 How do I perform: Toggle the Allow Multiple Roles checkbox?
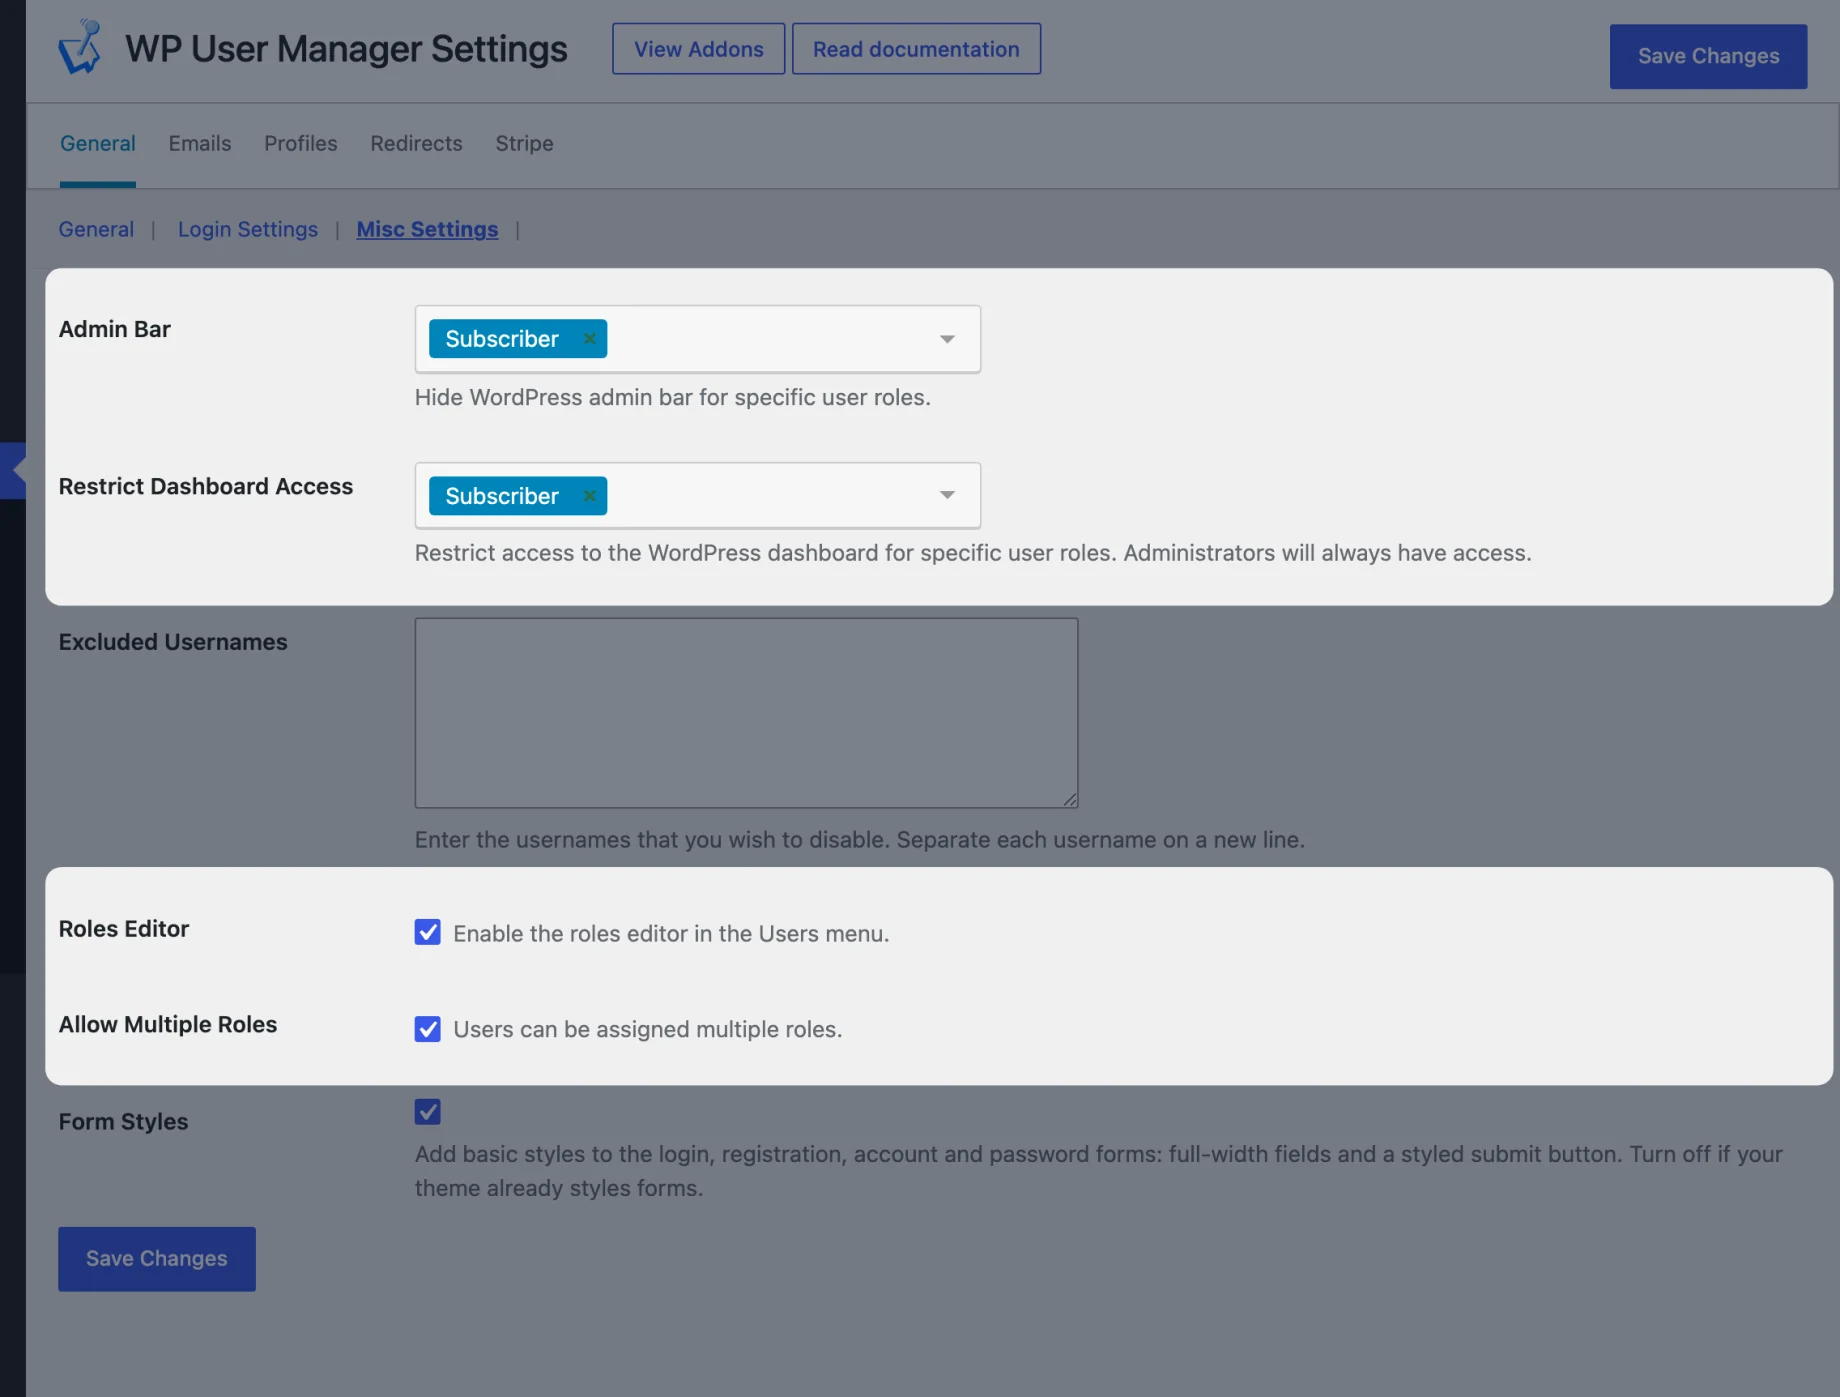(x=427, y=1029)
